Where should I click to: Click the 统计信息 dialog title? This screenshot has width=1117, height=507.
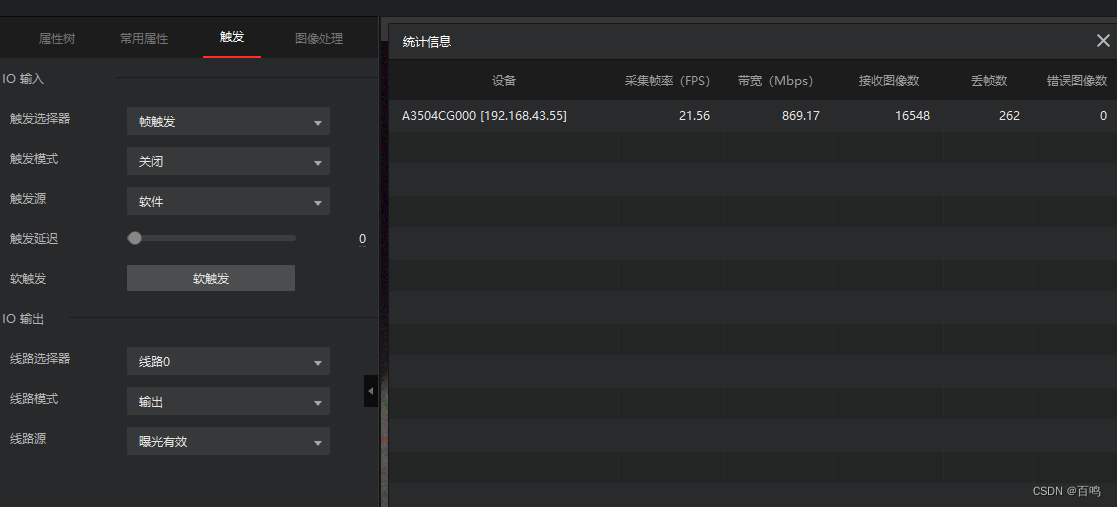427,41
